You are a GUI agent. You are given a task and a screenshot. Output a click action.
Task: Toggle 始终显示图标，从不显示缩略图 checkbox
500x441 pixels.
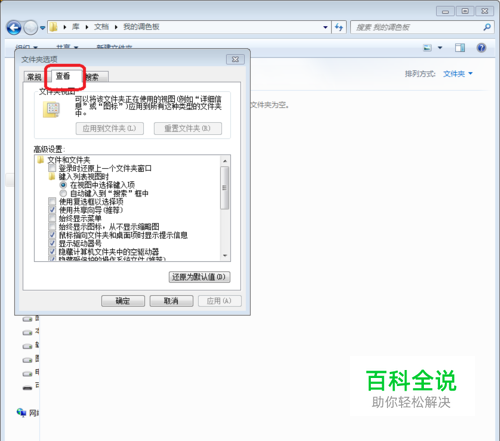(52, 227)
